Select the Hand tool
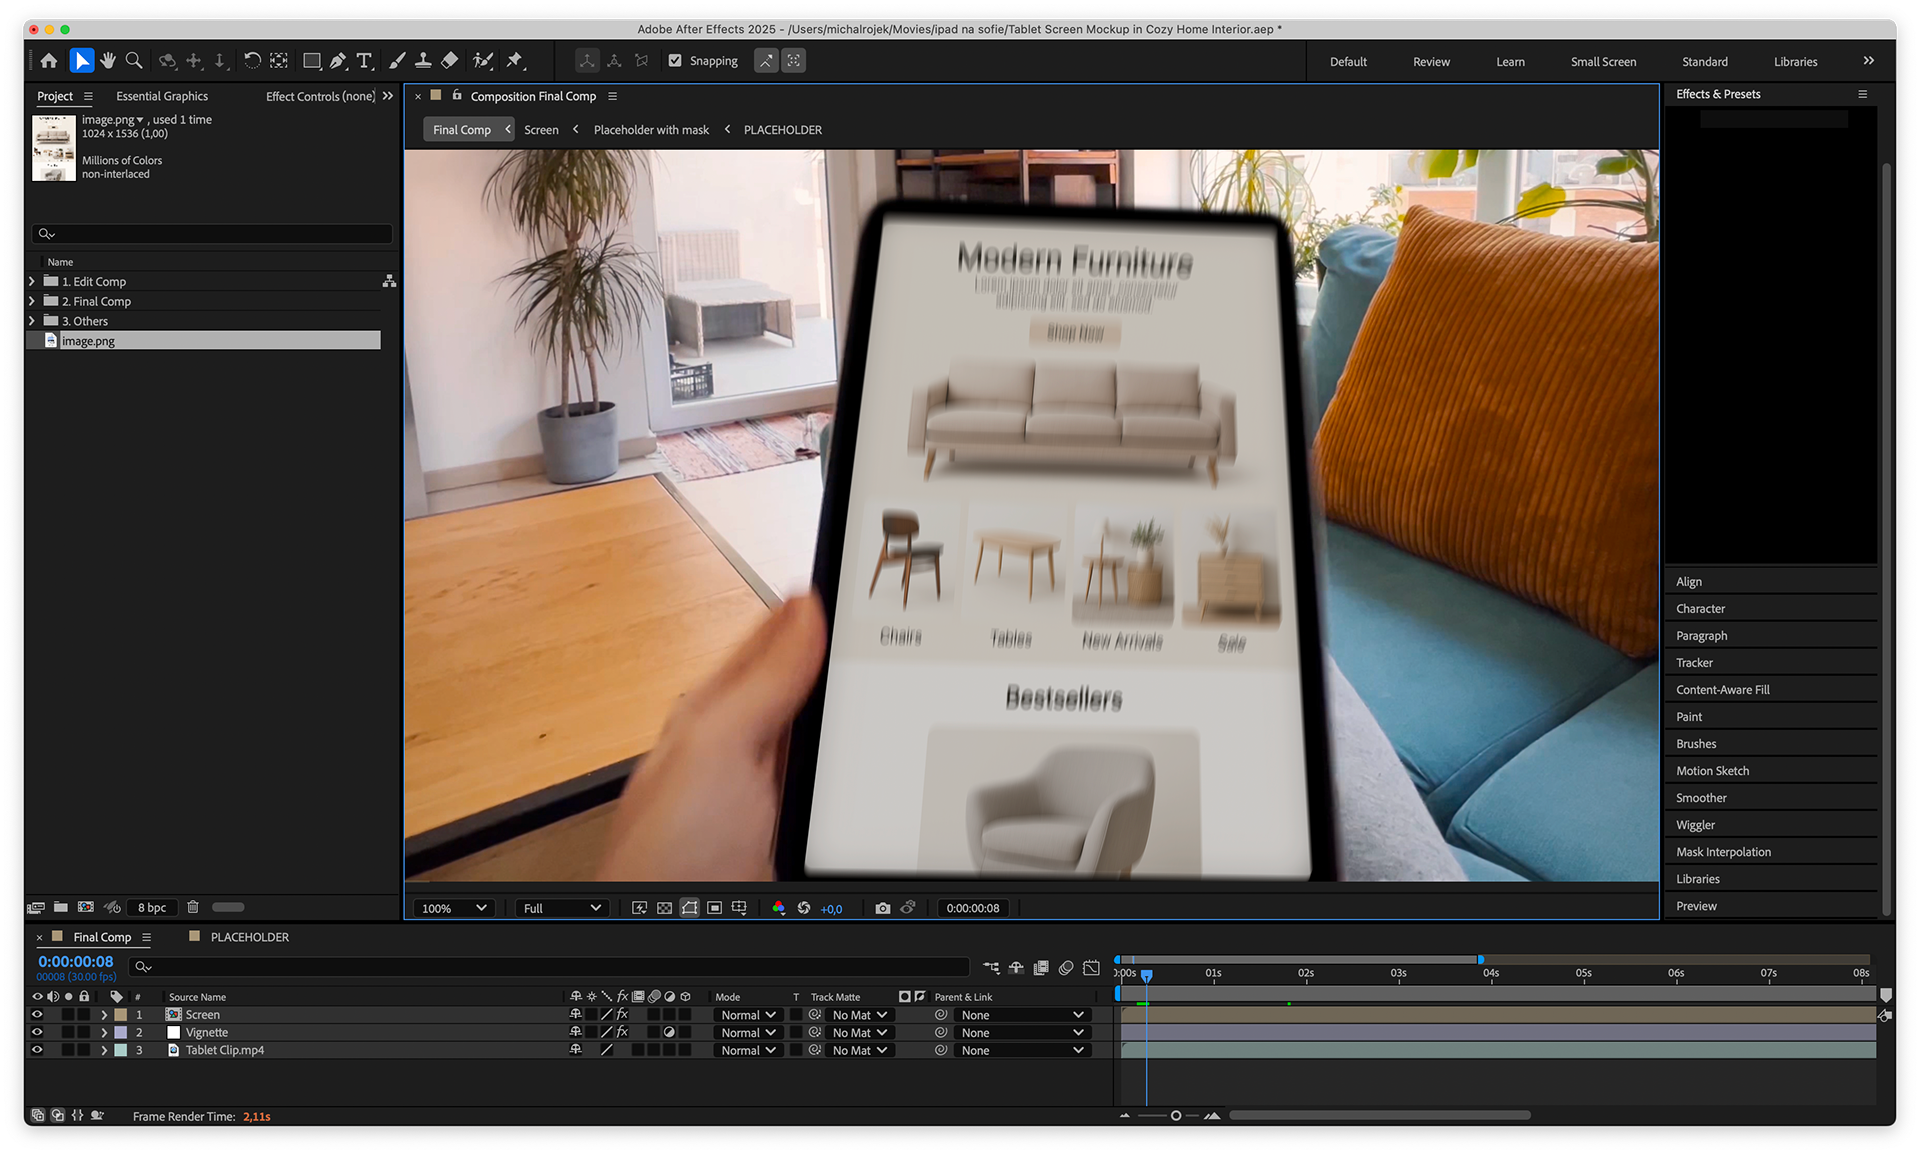The height and width of the screenshot is (1154, 1920). tap(108, 61)
